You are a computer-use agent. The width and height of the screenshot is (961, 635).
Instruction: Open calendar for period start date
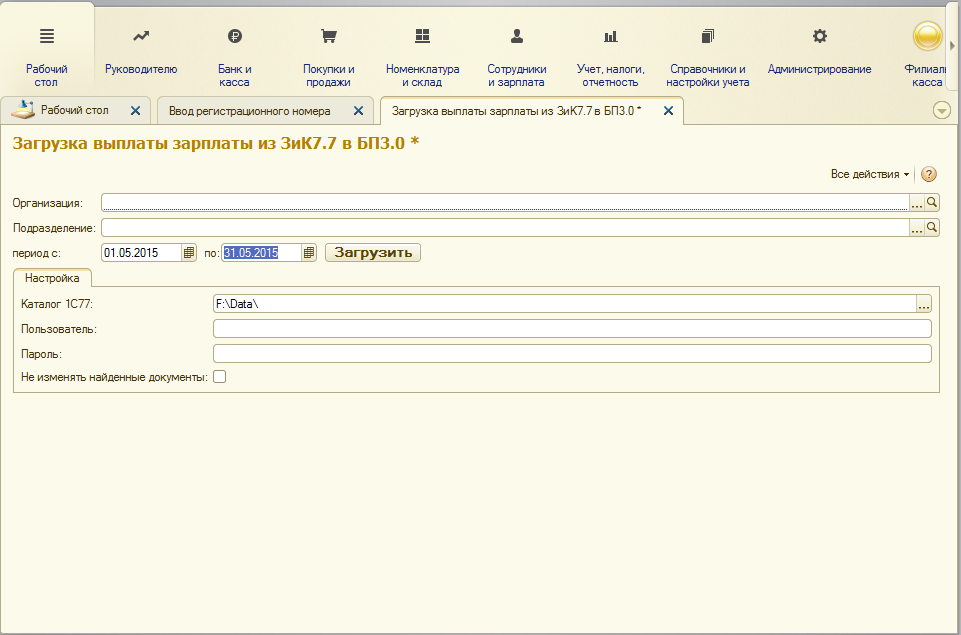pos(189,253)
